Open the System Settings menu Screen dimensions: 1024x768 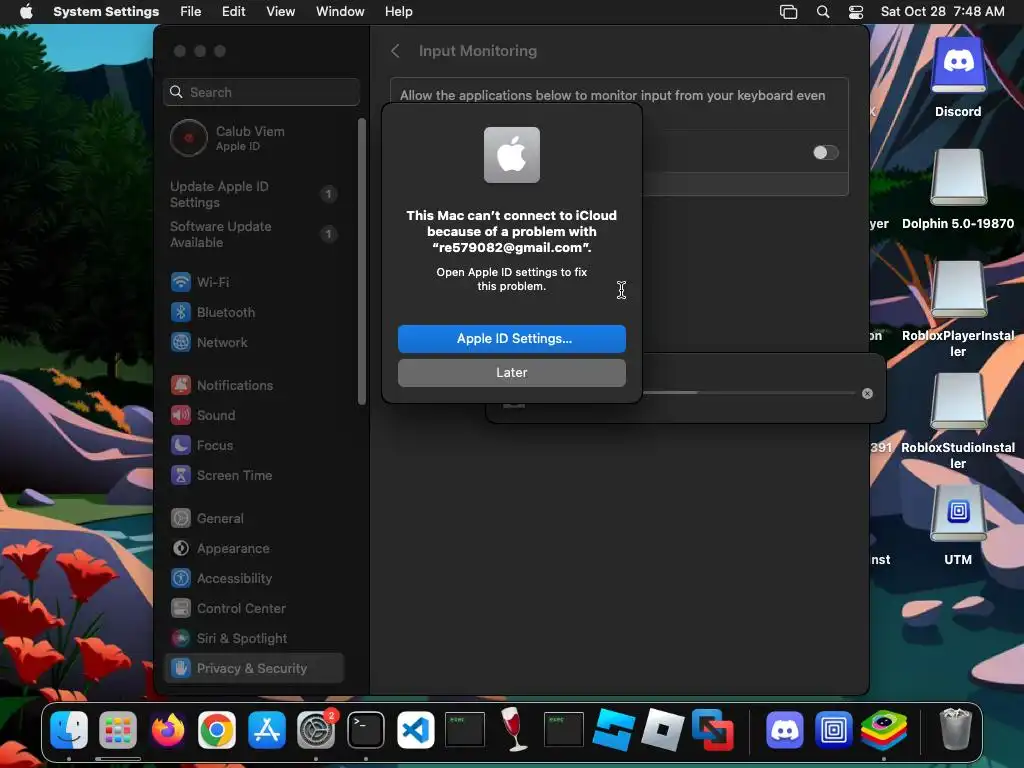point(106,12)
